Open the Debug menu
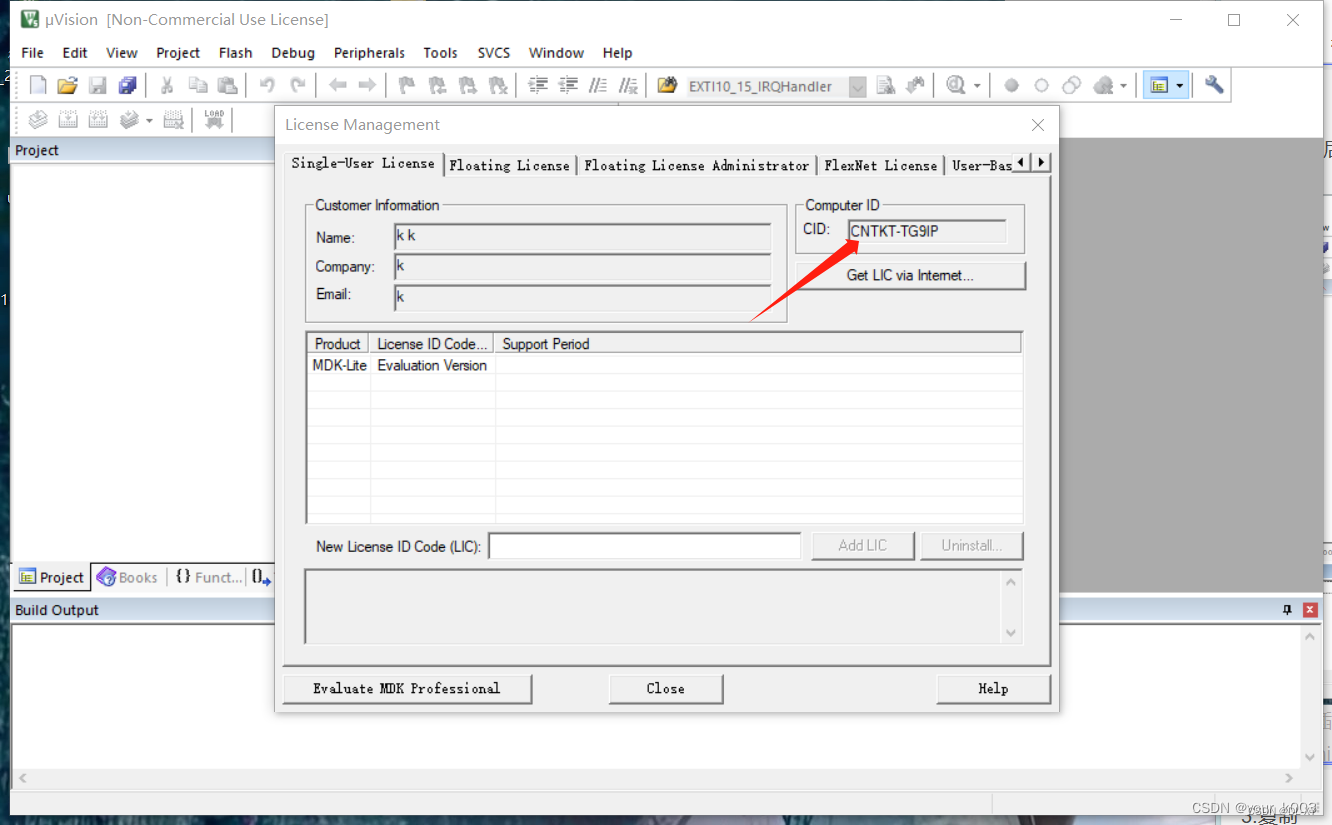The height and width of the screenshot is (825, 1332). pos(293,53)
